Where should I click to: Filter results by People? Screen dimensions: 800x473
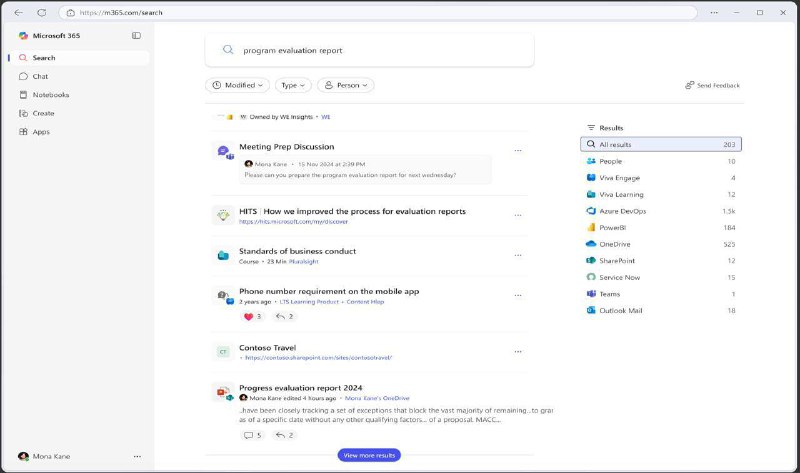click(x=661, y=161)
